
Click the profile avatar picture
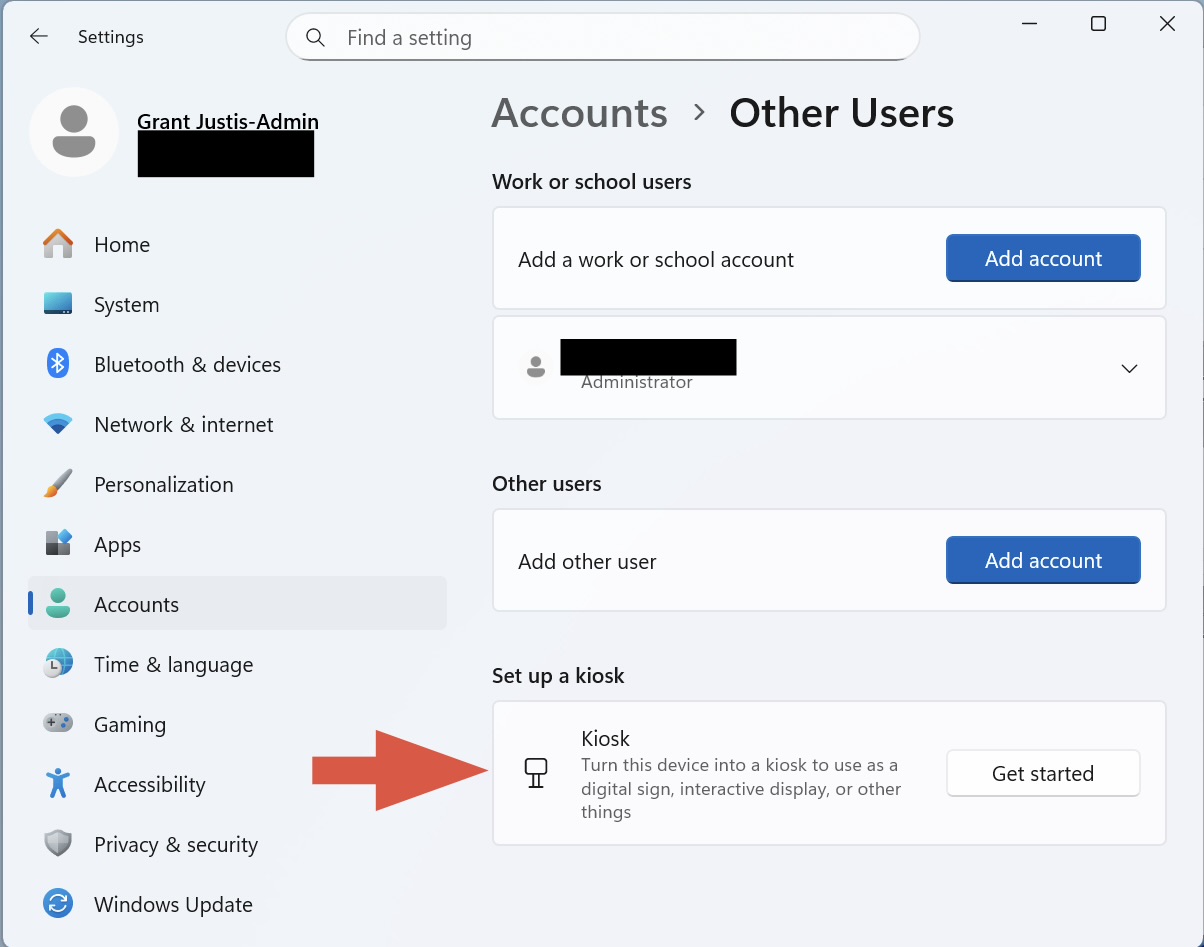coord(74,132)
